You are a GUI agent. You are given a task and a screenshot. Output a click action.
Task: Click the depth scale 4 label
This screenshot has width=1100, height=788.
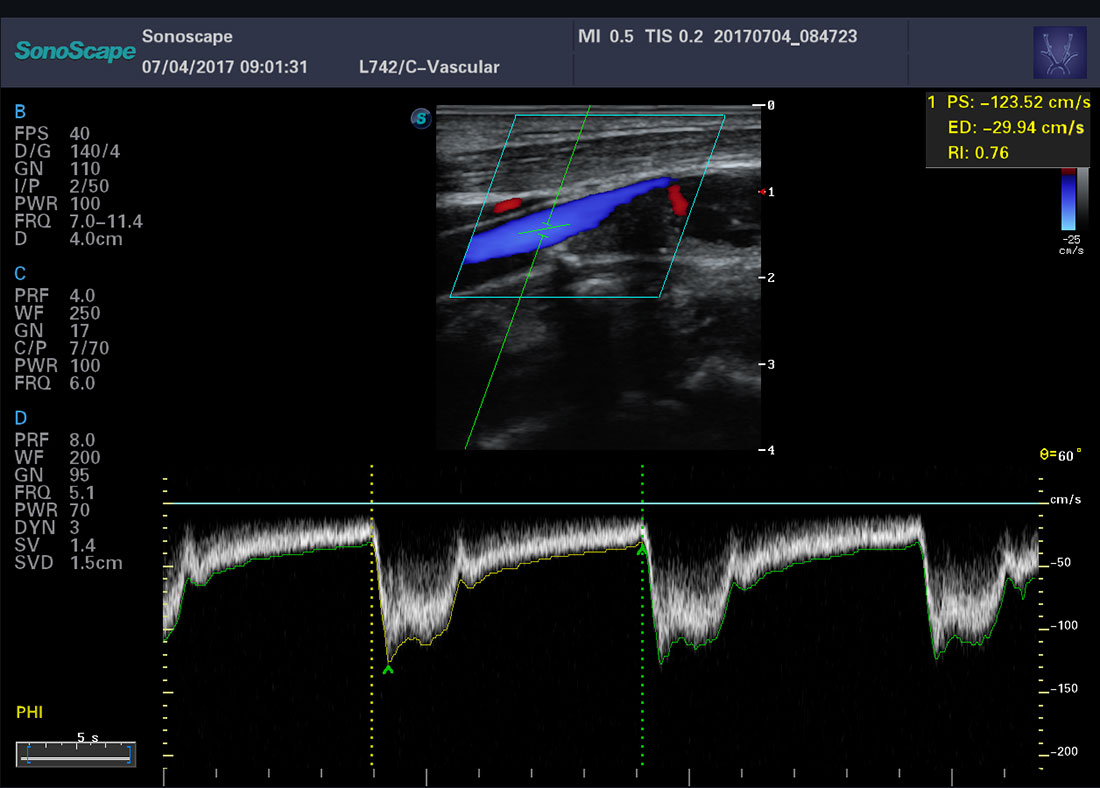771,450
